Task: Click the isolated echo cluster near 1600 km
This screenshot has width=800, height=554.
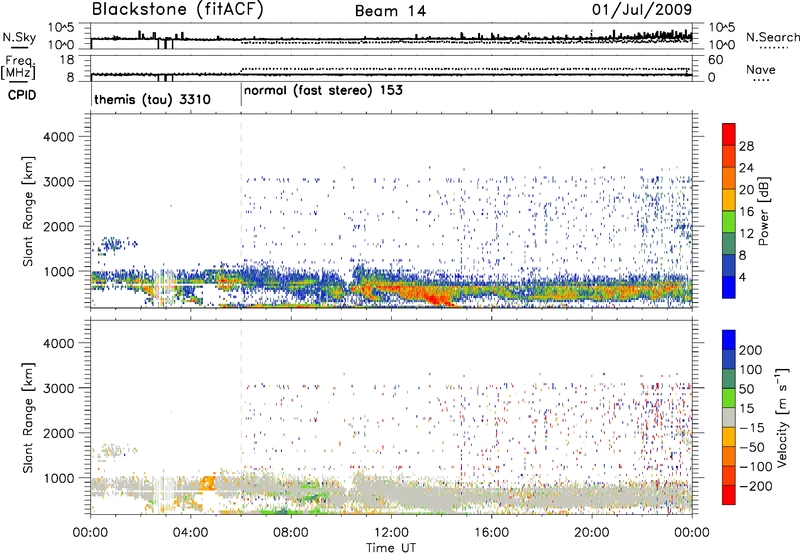Action: point(113,245)
